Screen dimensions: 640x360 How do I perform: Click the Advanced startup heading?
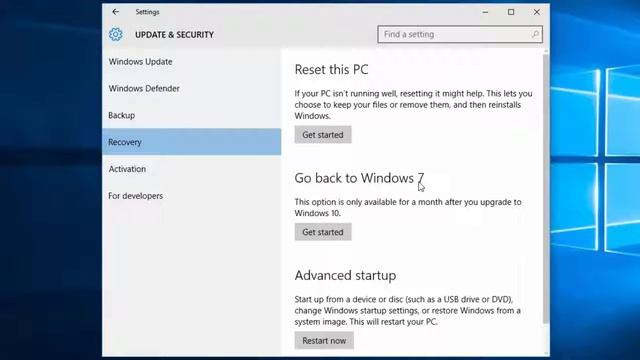click(x=345, y=276)
